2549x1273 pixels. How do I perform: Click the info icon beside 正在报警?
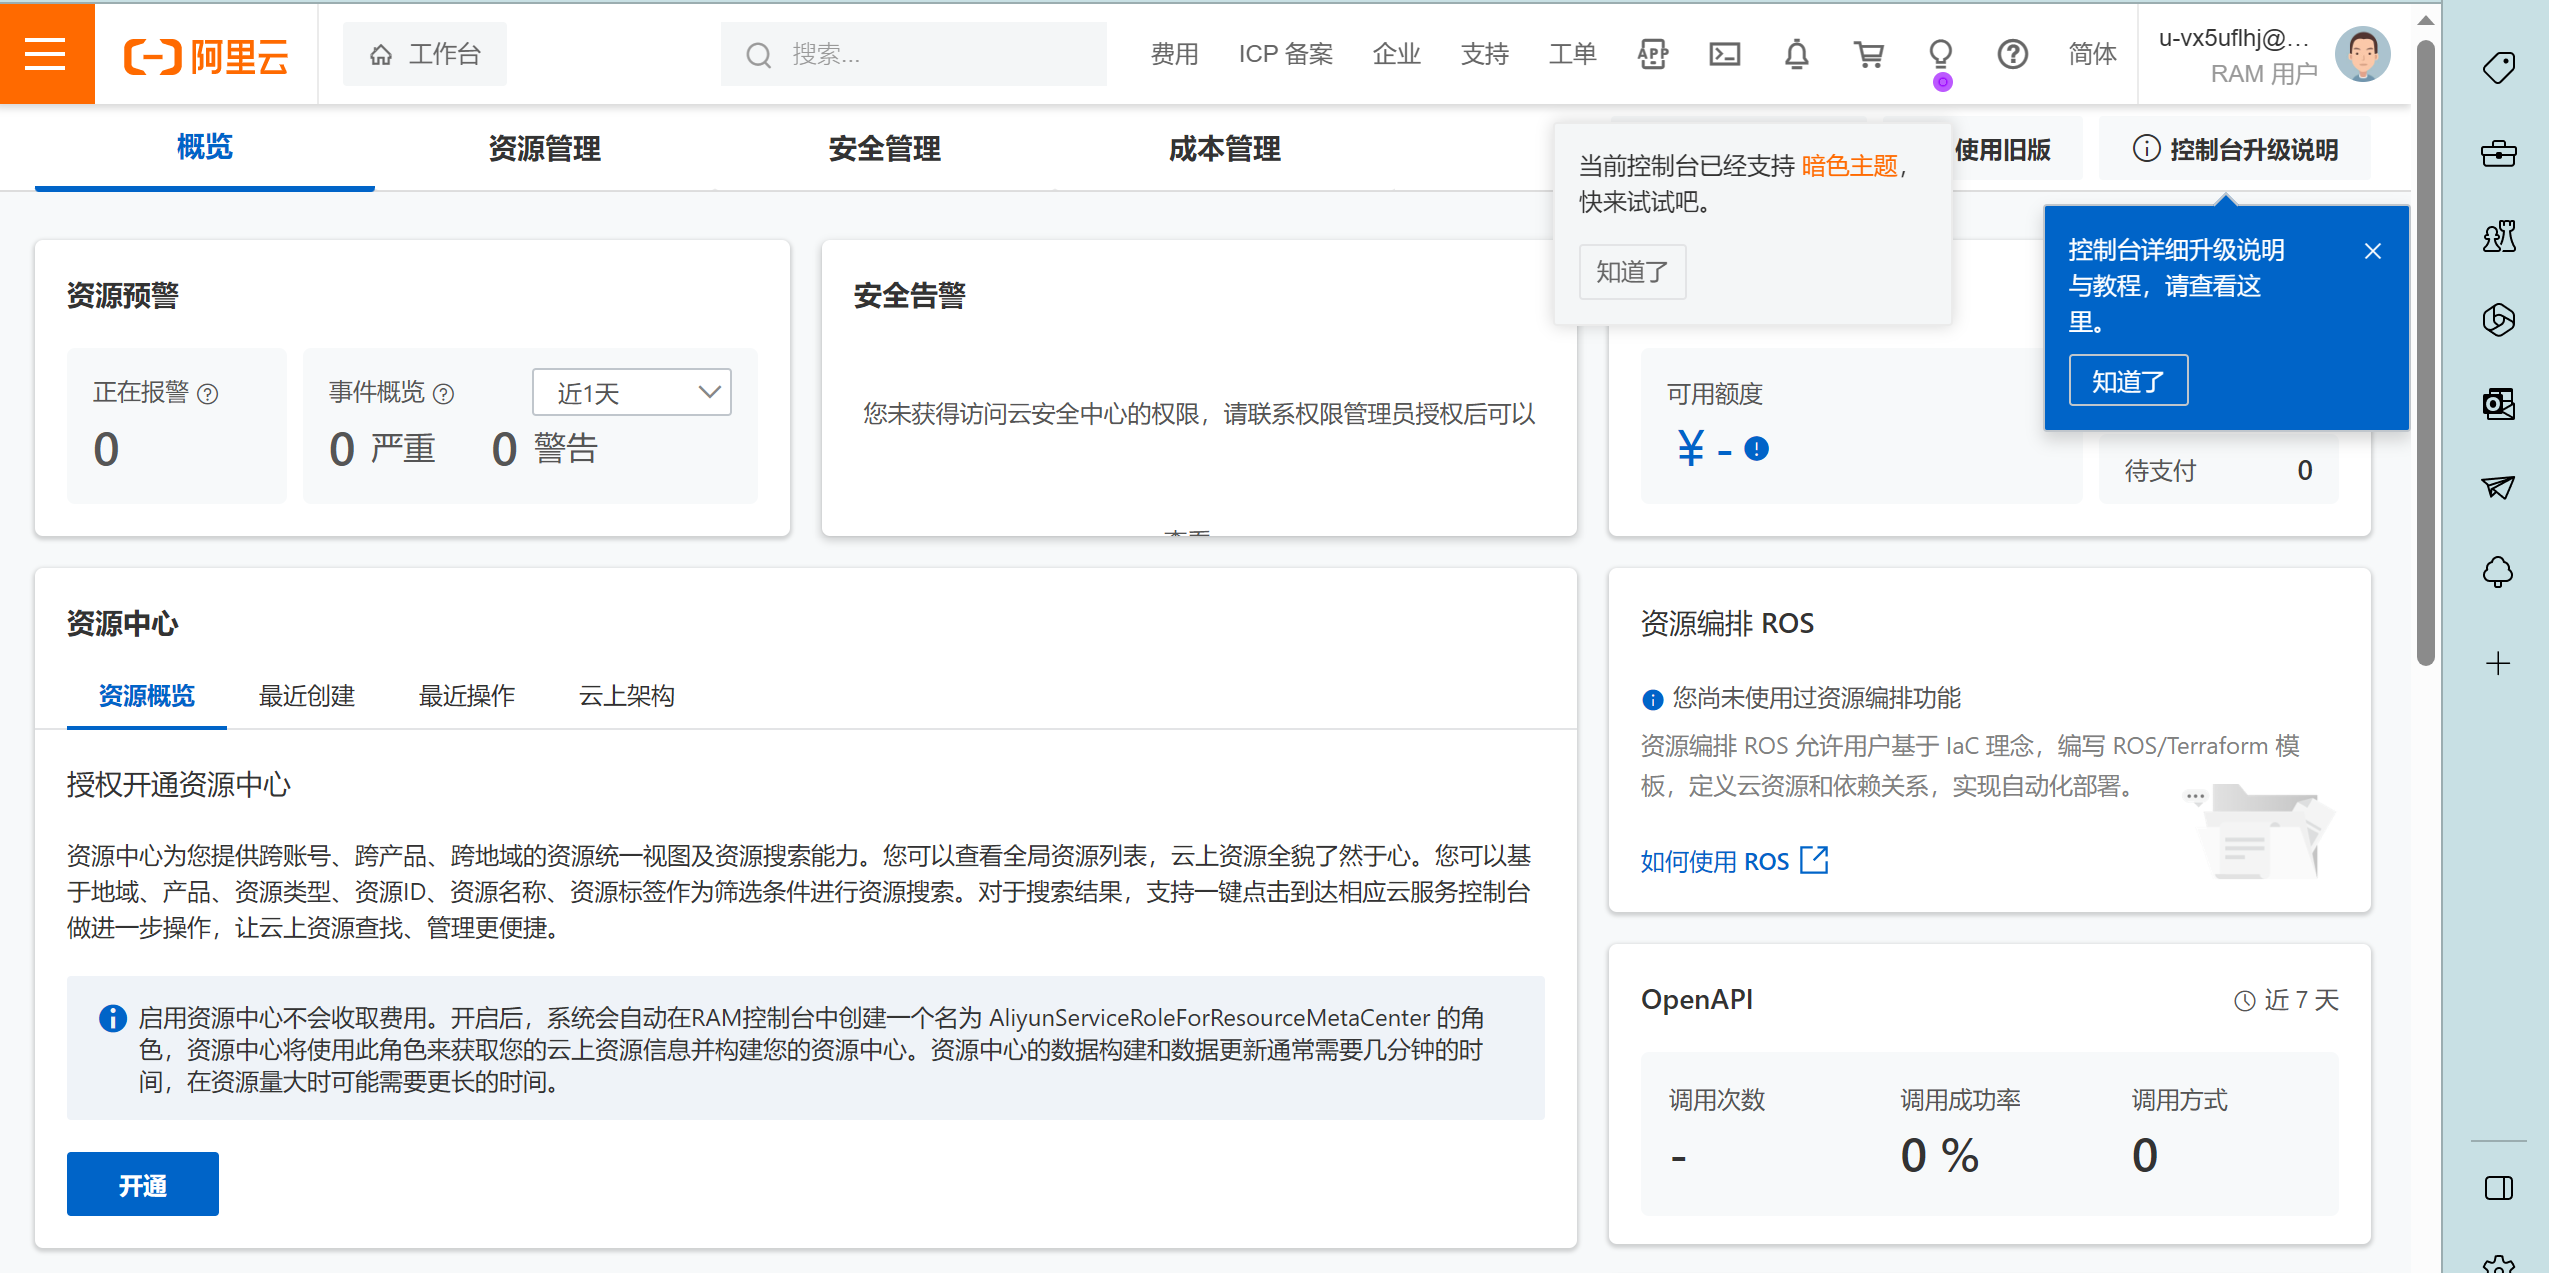207,394
